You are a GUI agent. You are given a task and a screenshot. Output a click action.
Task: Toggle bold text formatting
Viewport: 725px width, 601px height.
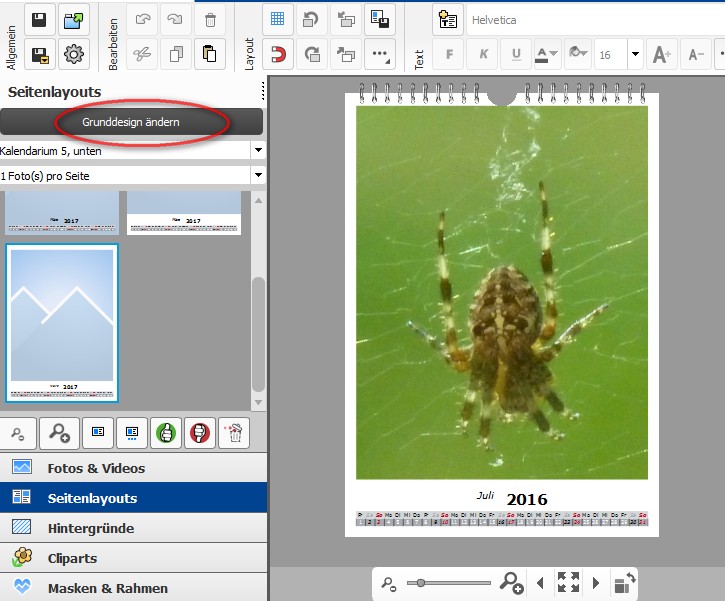tap(448, 54)
